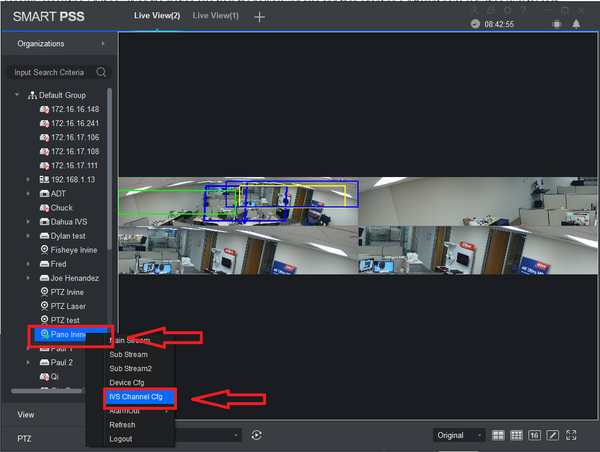Click the clock icon beside the time
The image size is (600, 452).
475,24
